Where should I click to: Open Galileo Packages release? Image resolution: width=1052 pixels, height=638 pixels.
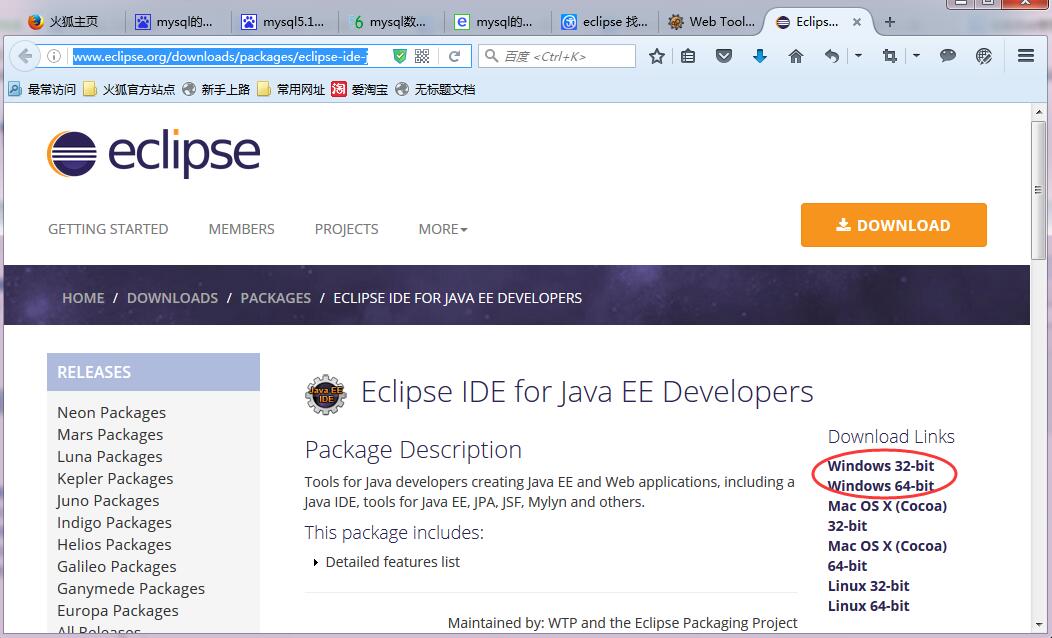(x=117, y=568)
